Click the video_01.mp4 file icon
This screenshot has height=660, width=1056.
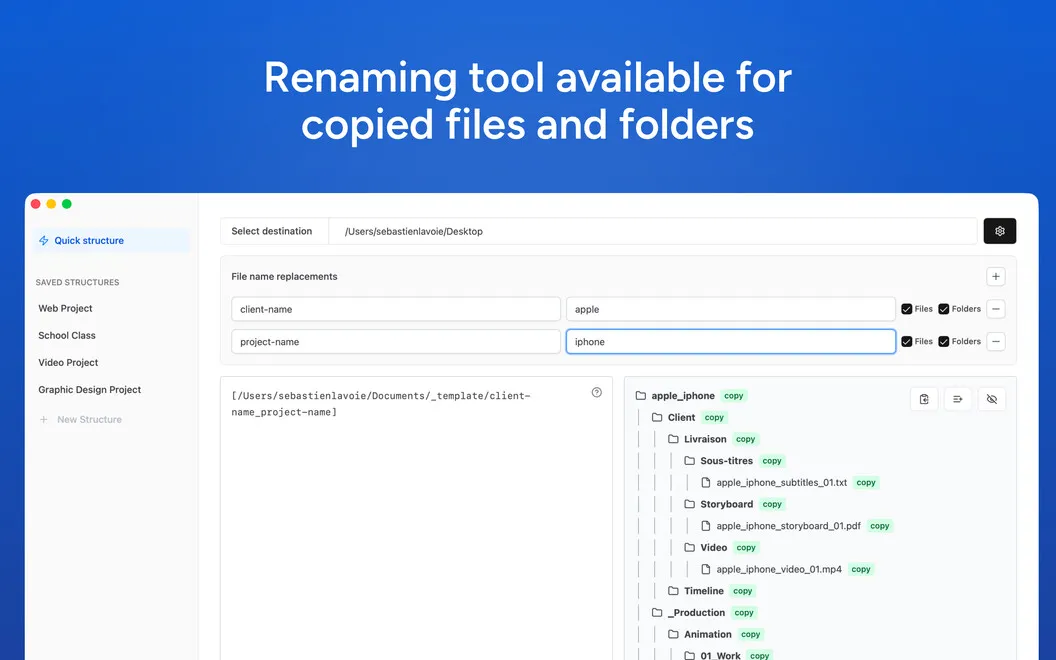tap(706, 569)
